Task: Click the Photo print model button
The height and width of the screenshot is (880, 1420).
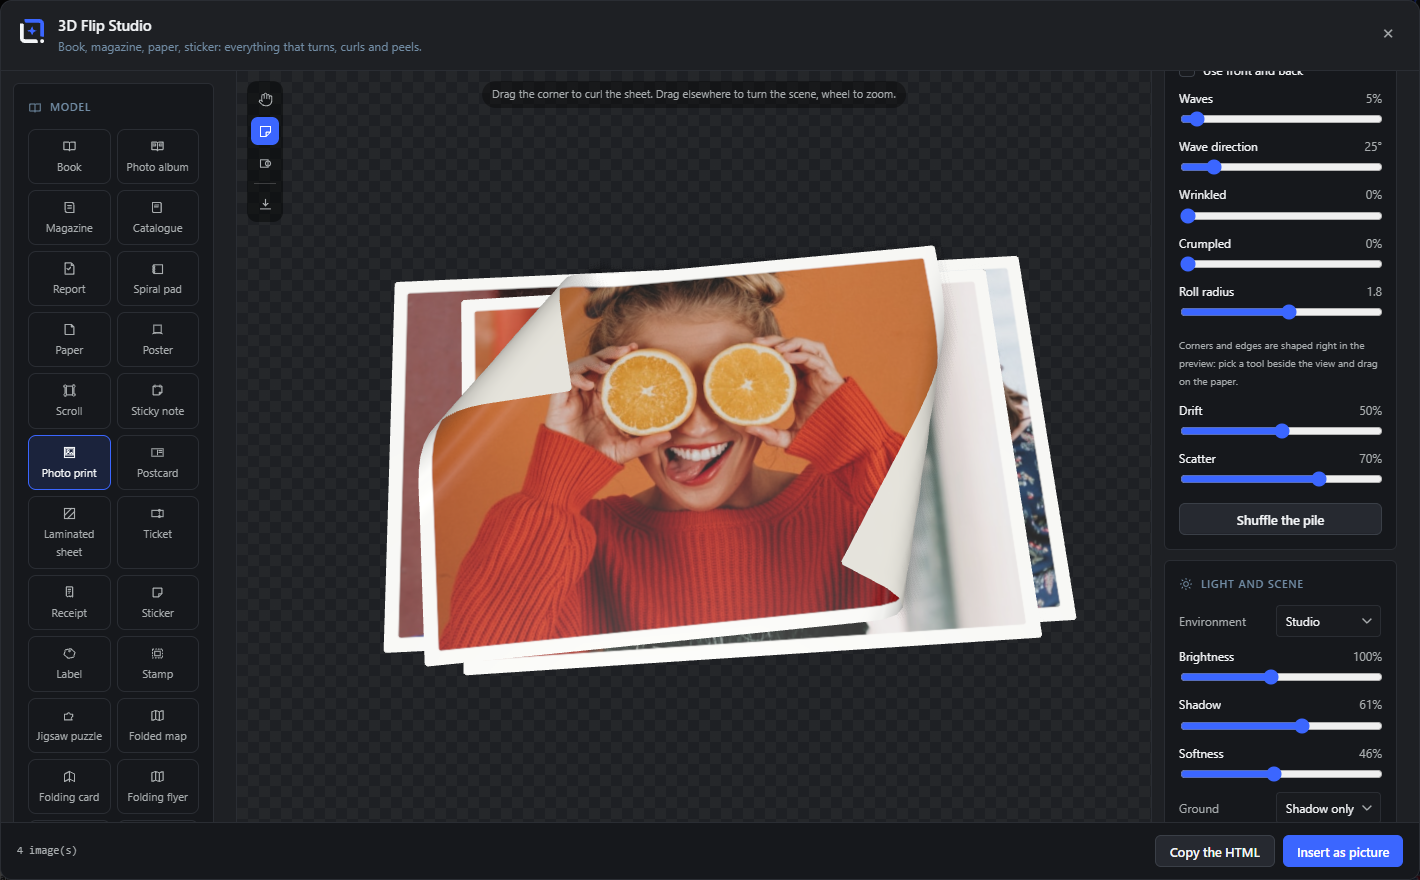Action: [x=69, y=463]
